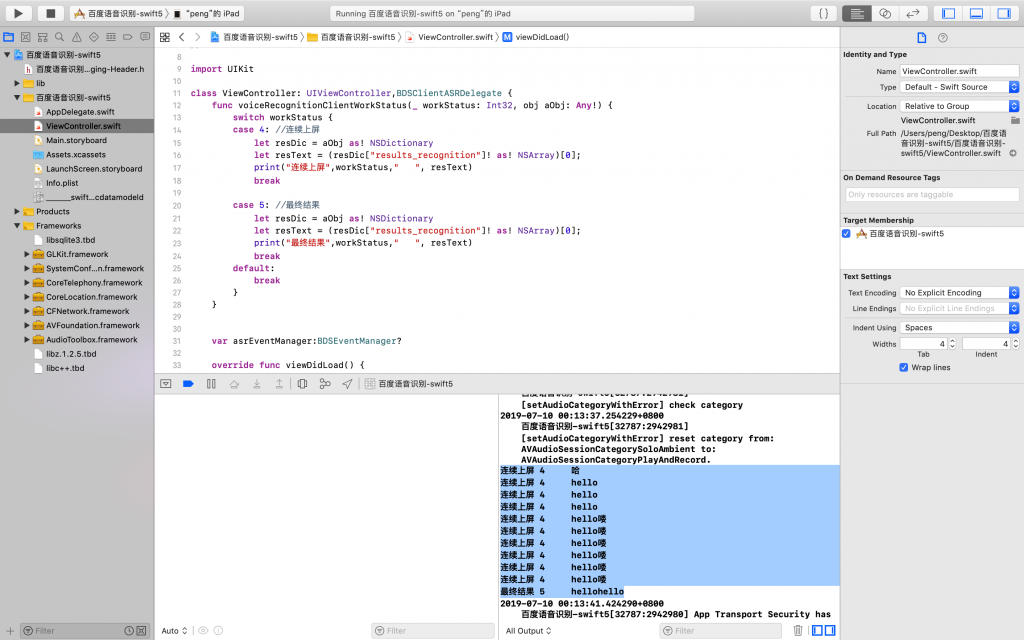Screen dimensions: 1024x640
Task: Stop the running app
Action: 50,13
